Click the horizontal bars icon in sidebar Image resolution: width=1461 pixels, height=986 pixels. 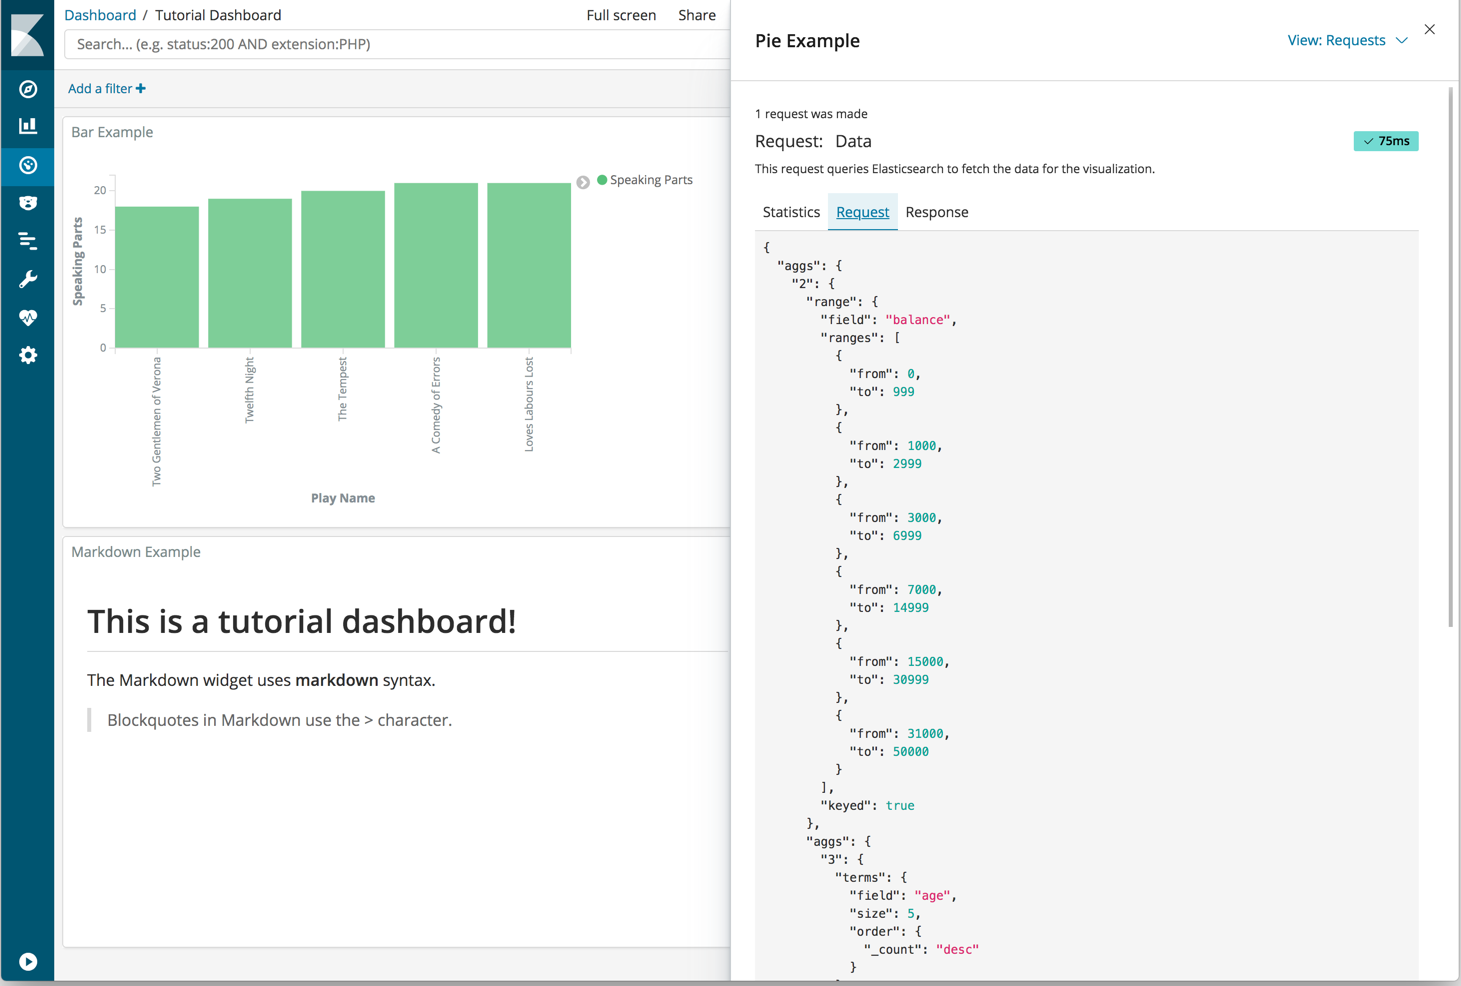(28, 241)
